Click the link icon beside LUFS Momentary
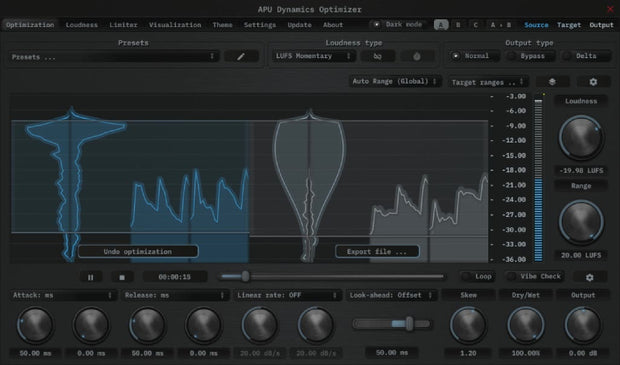Viewport: 620px width, 365px height. (x=378, y=56)
